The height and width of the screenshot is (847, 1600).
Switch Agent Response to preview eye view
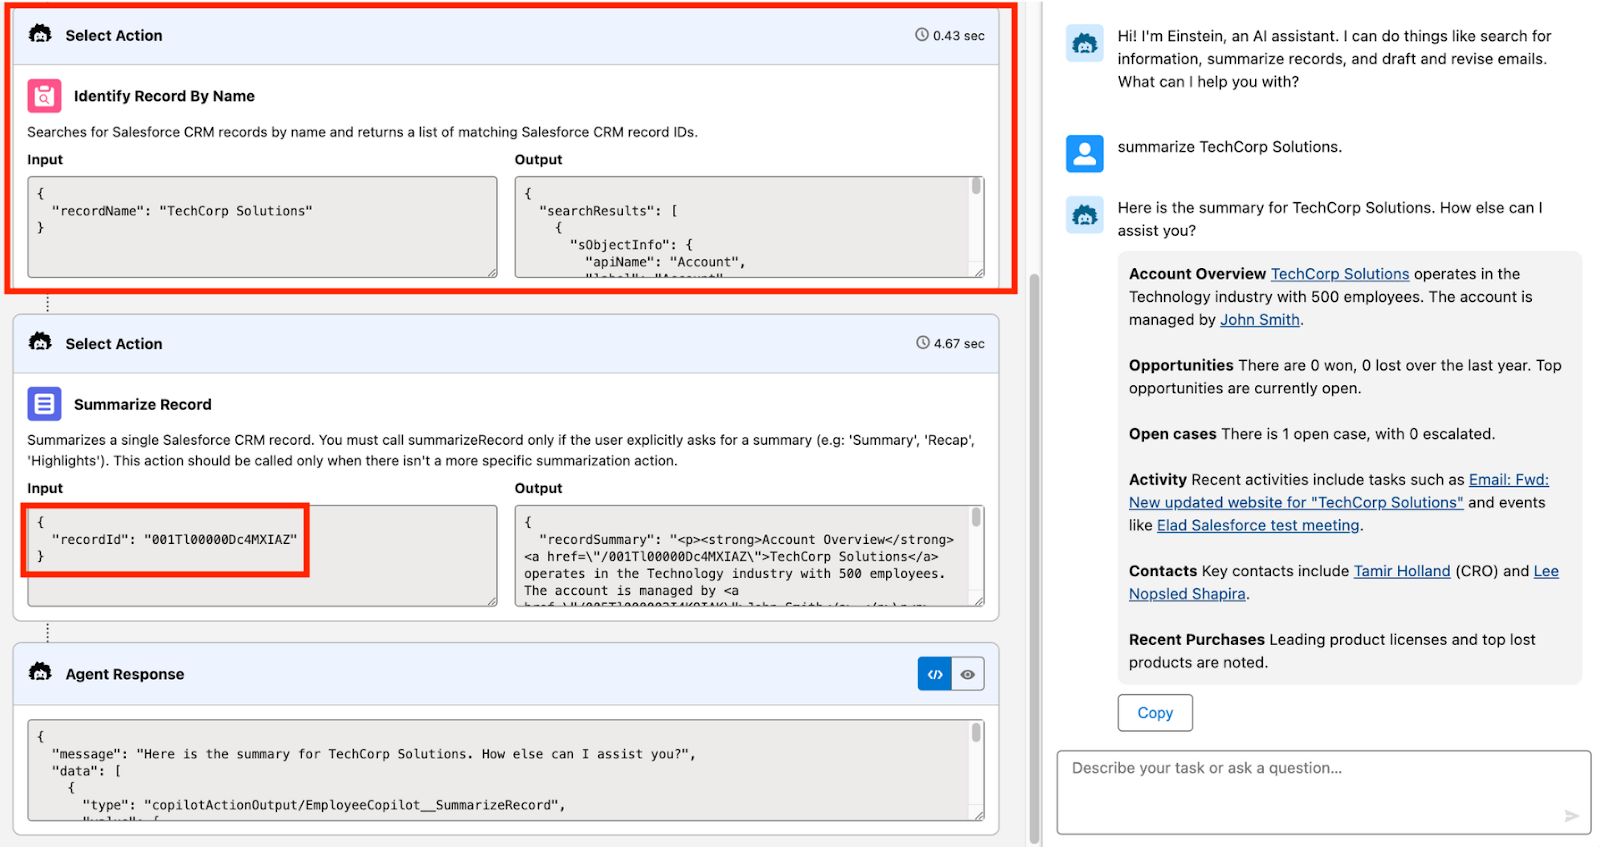coord(968,674)
